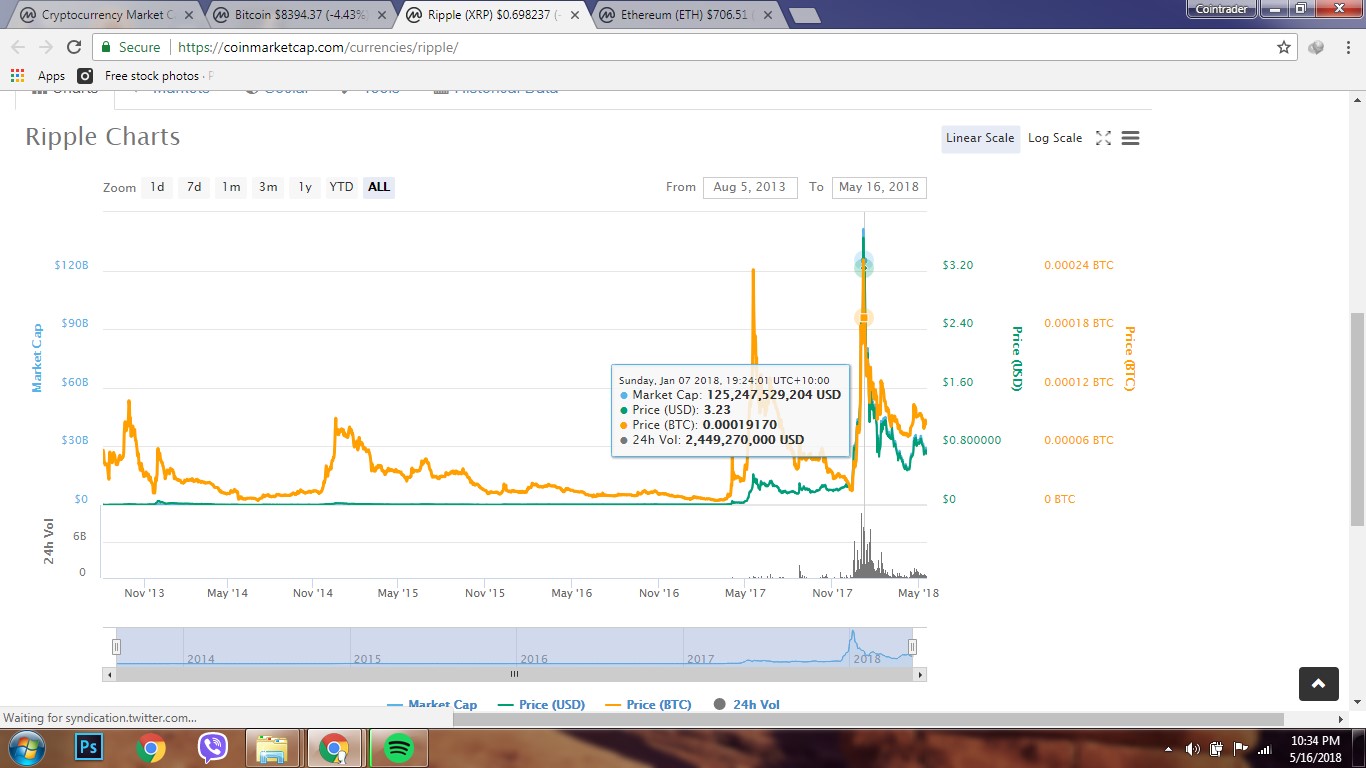Open the Windows Start button
This screenshot has width=1366, height=768.
click(x=25, y=748)
